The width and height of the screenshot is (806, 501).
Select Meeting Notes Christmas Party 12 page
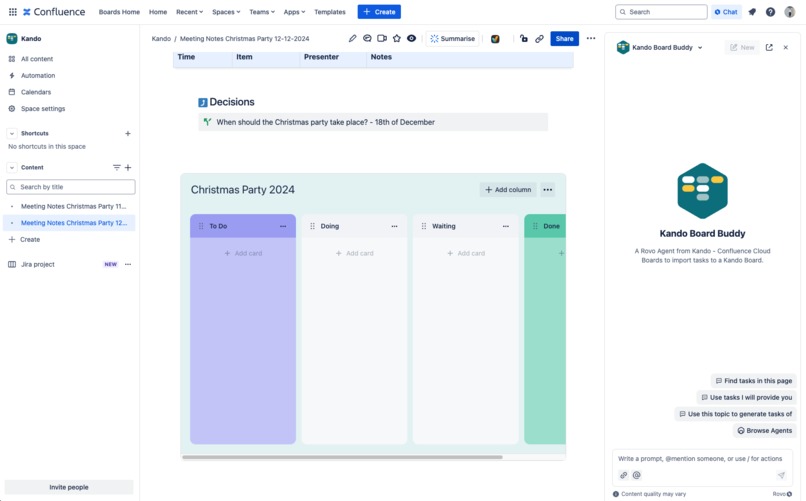[73, 223]
